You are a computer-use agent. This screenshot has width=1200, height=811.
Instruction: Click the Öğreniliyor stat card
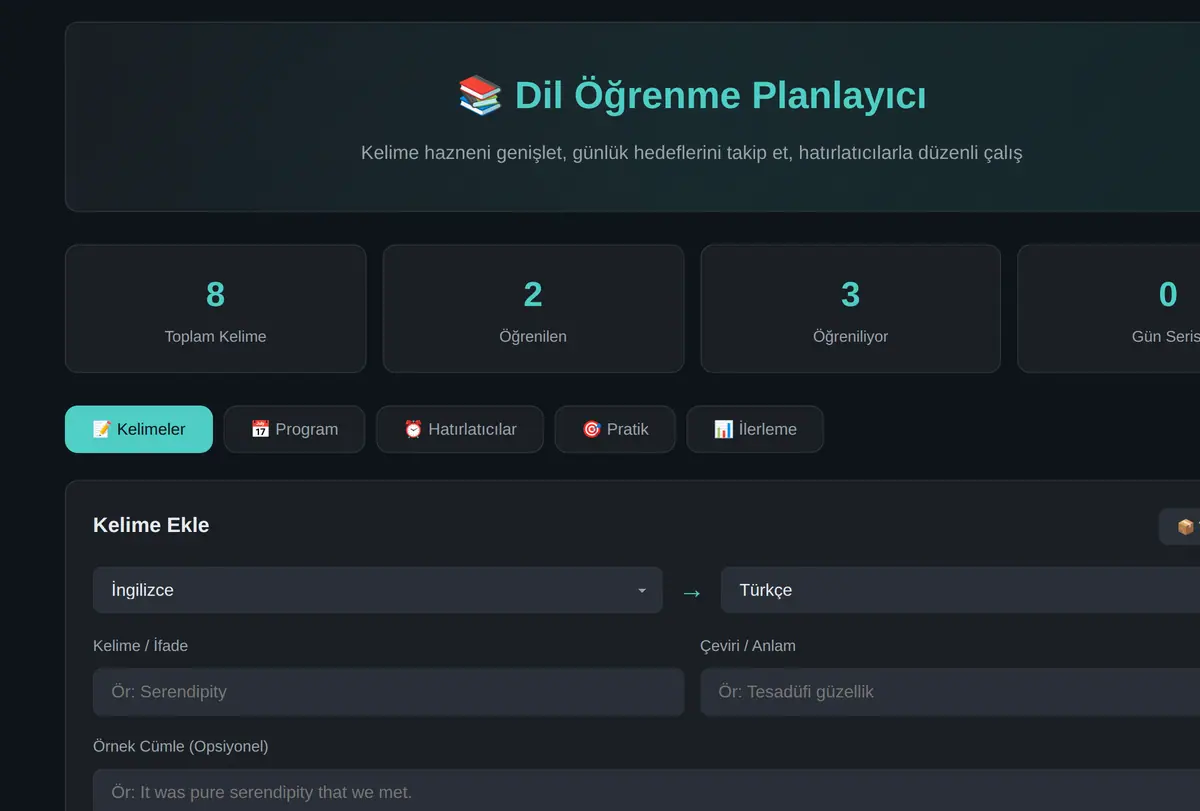pos(850,309)
